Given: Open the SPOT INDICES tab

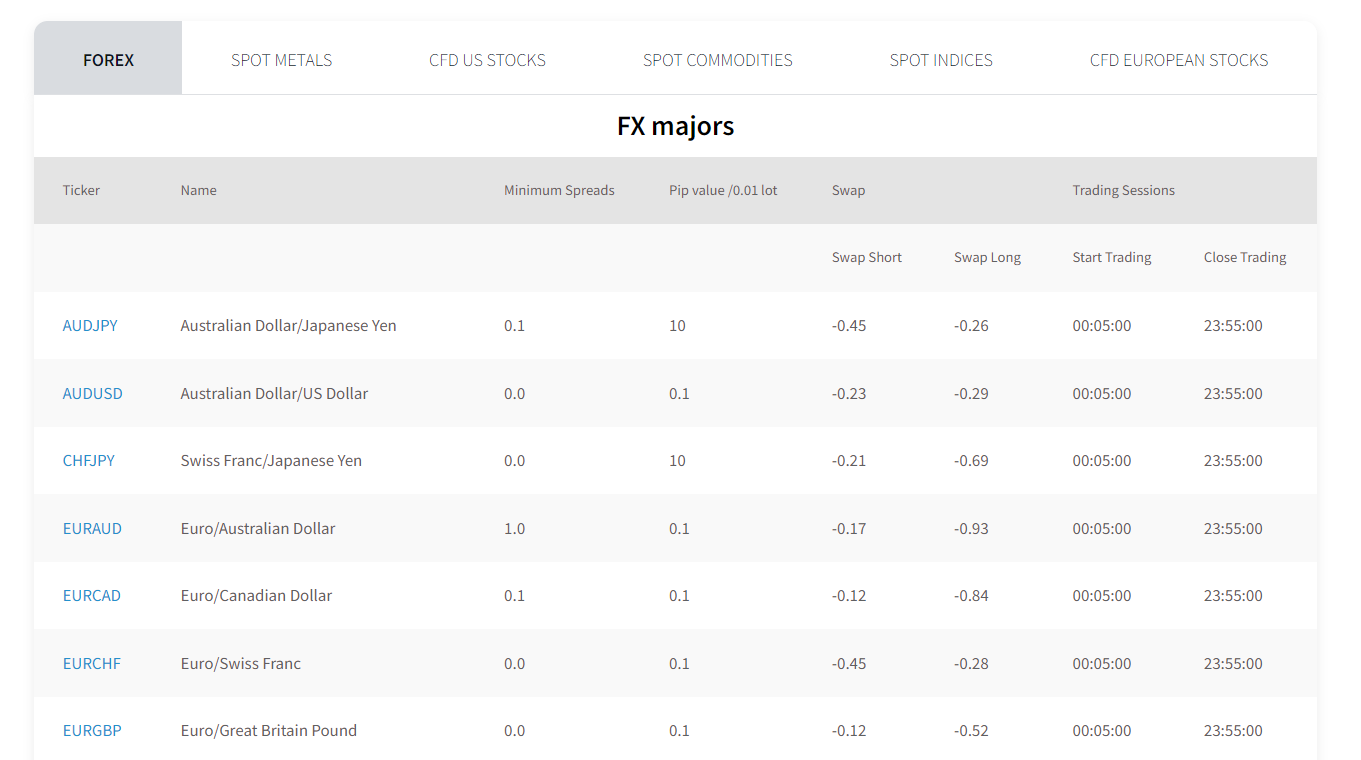Looking at the screenshot, I should (x=941, y=60).
